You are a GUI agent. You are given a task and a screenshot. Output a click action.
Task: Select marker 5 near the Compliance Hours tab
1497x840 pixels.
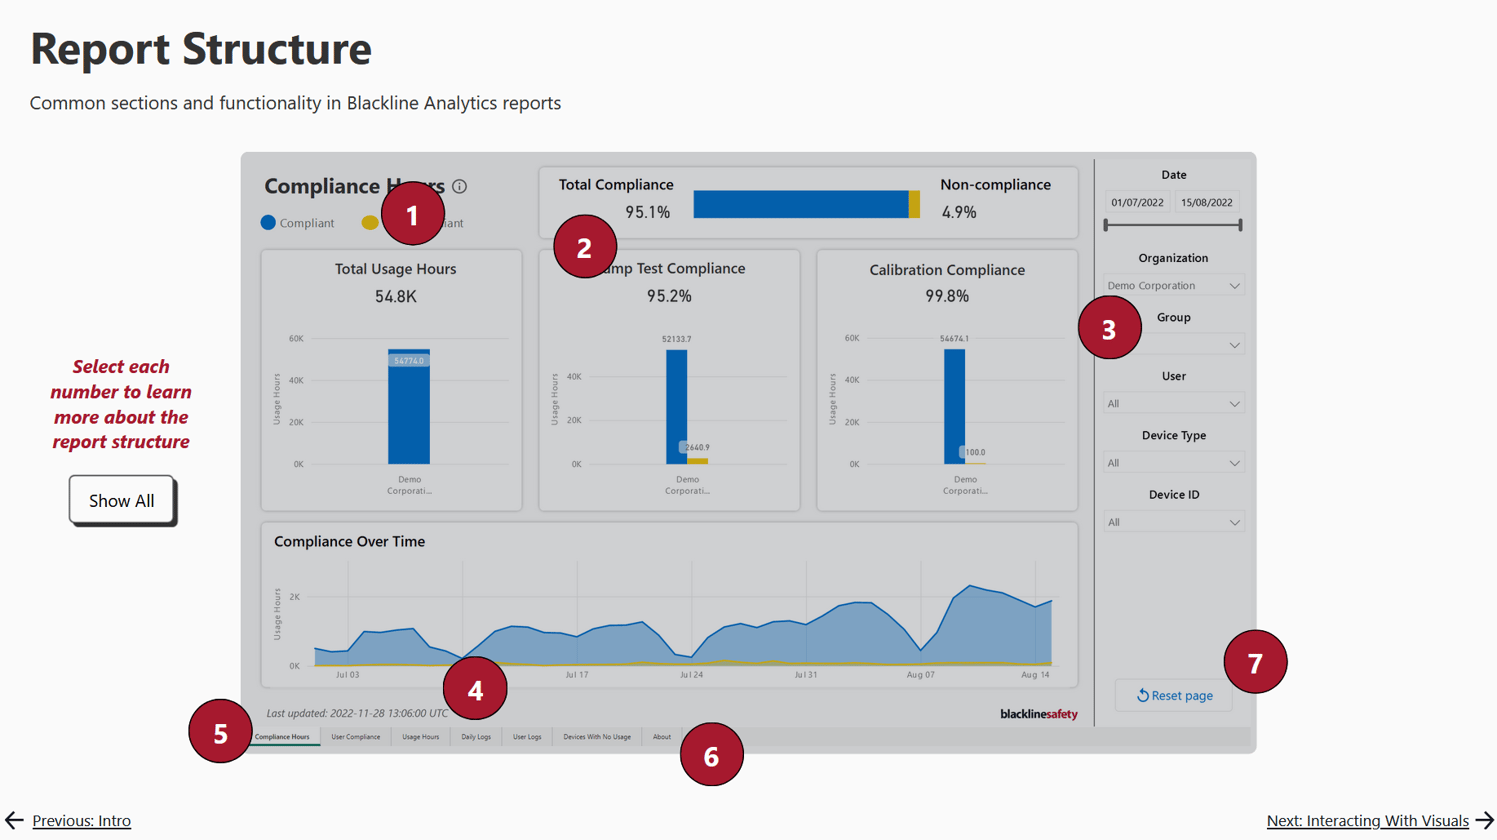[x=220, y=732]
